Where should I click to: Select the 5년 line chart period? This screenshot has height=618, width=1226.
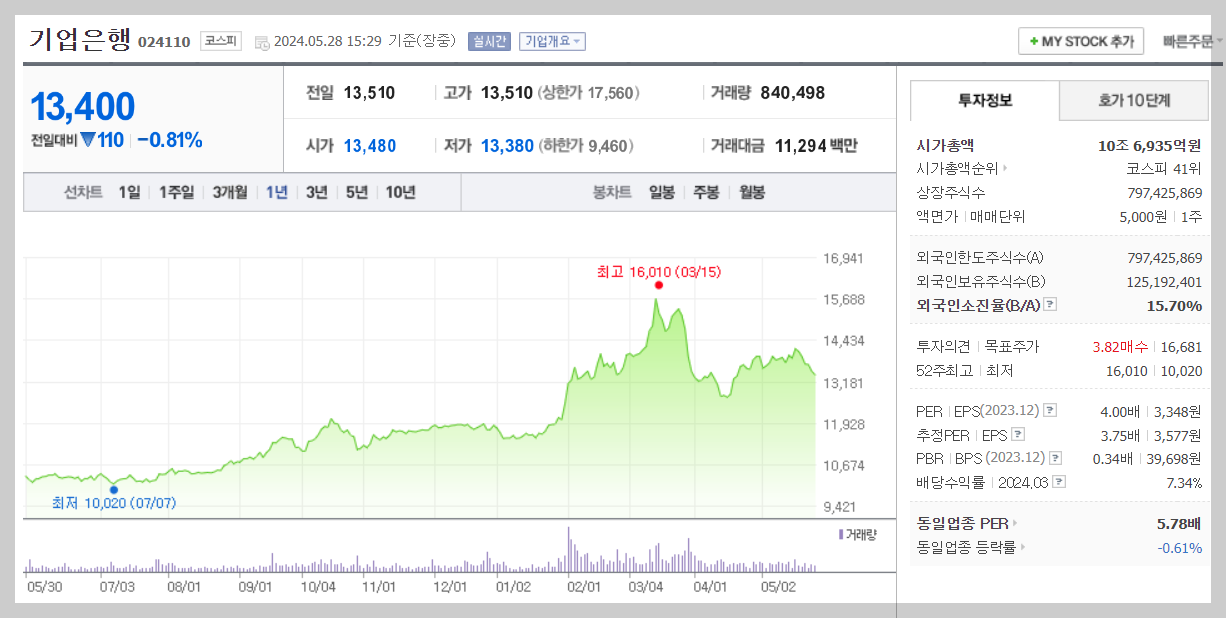pos(356,192)
